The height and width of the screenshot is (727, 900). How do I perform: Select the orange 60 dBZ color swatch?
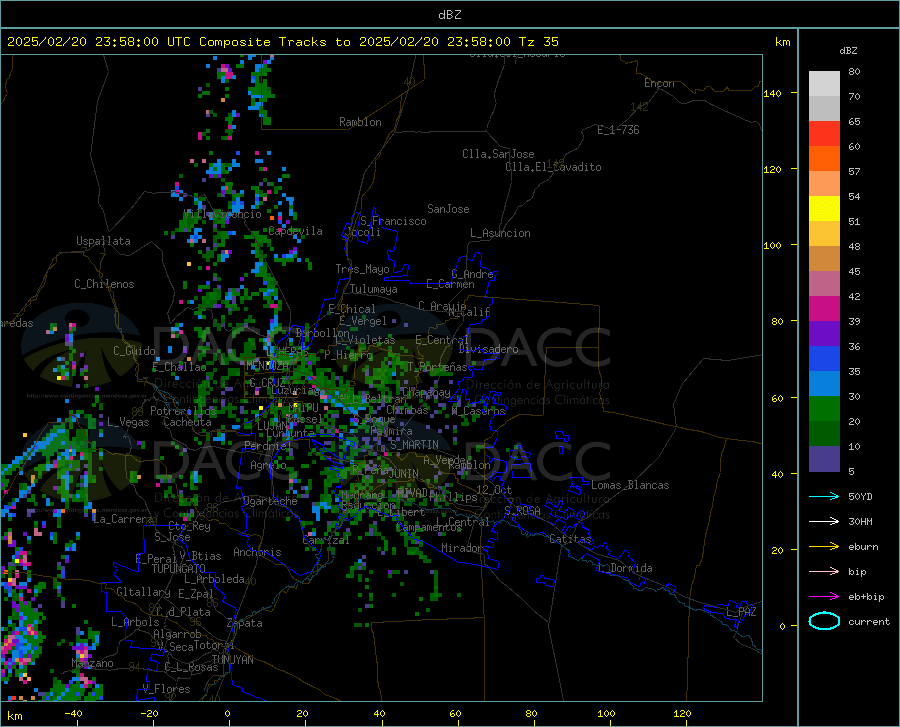[x=824, y=159]
